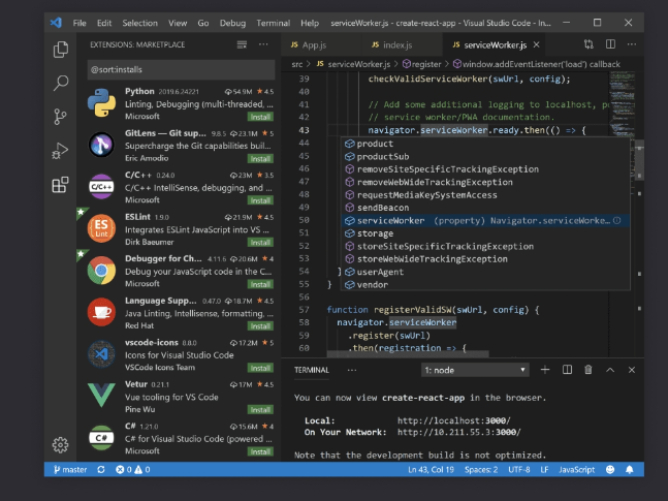Select the userAgent suggestion
The width and height of the screenshot is (668, 501).
point(485,272)
